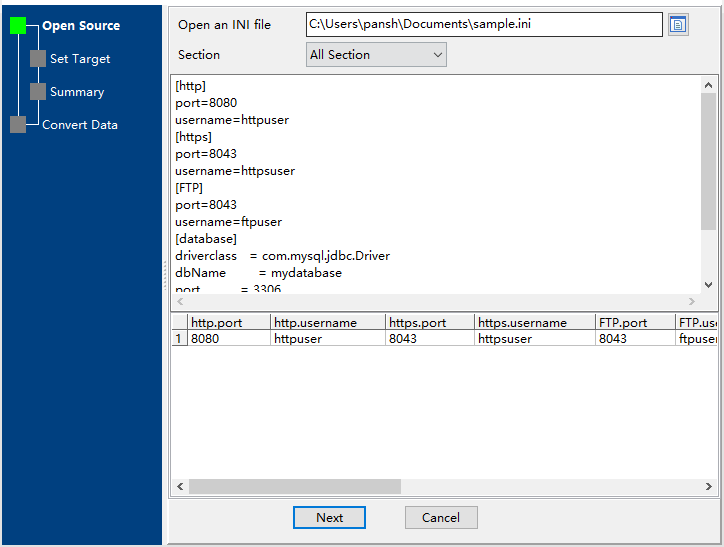Click the https.username column header
Viewport: 724px width, 547px height.
coord(534,323)
